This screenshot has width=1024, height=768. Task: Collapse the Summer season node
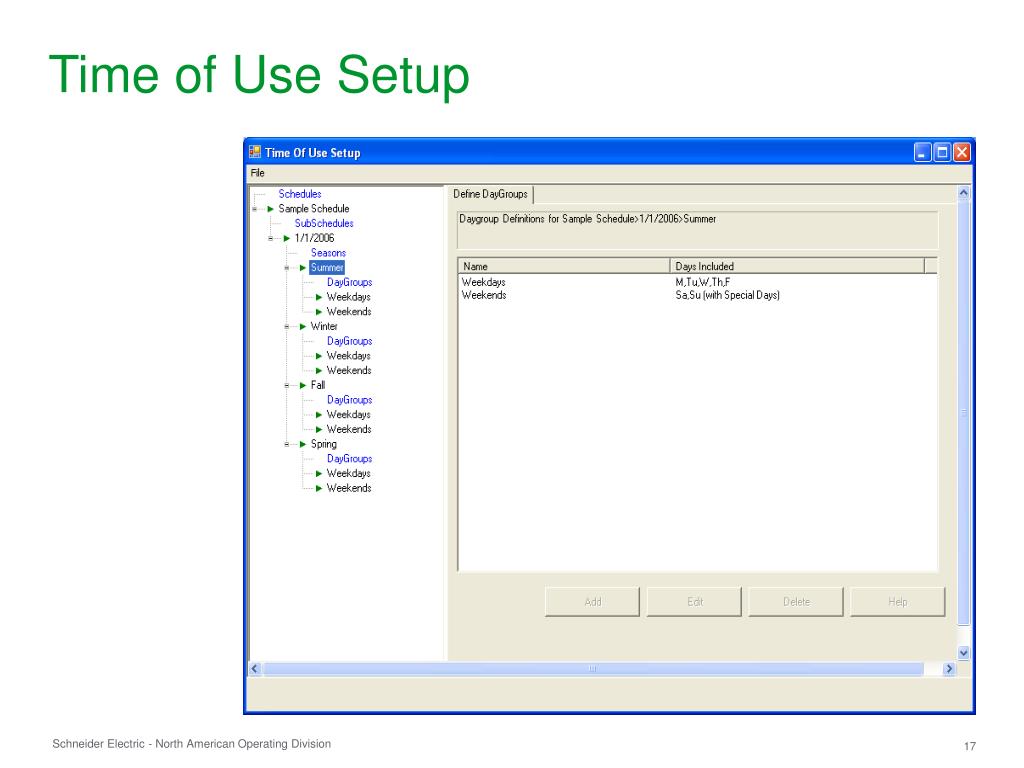point(287,268)
